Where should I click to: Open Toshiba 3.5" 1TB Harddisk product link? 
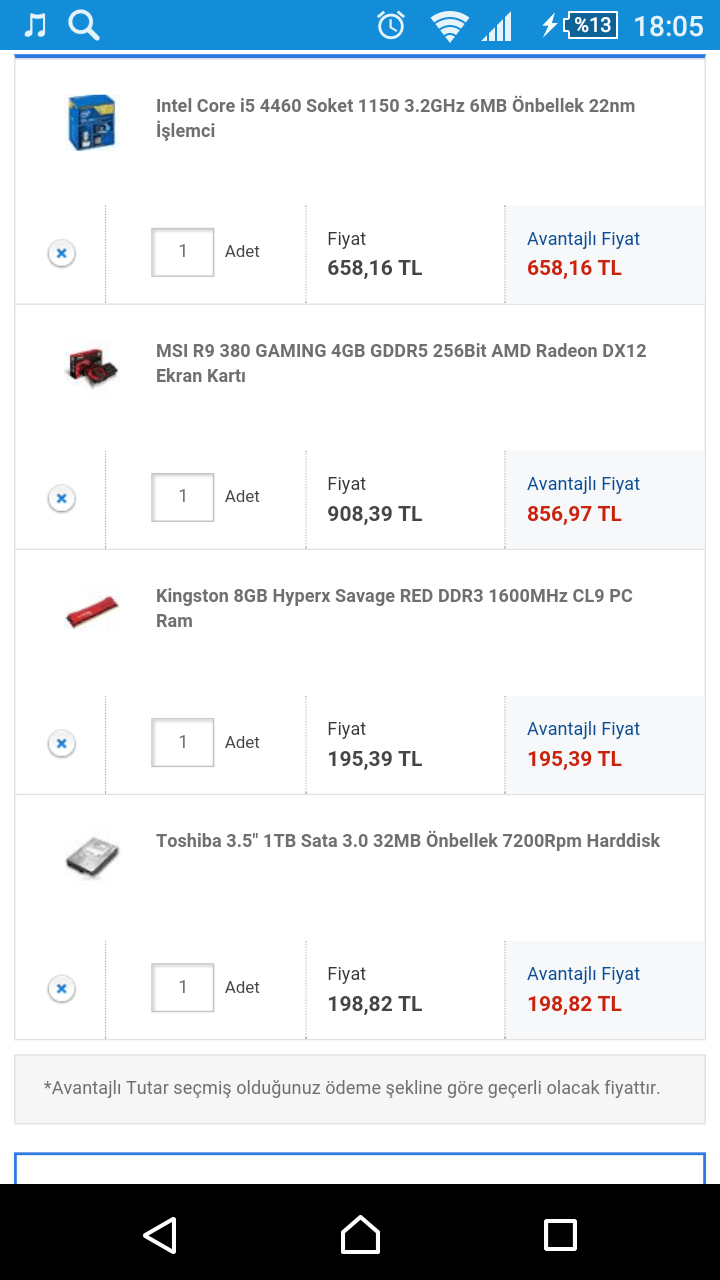tap(408, 841)
